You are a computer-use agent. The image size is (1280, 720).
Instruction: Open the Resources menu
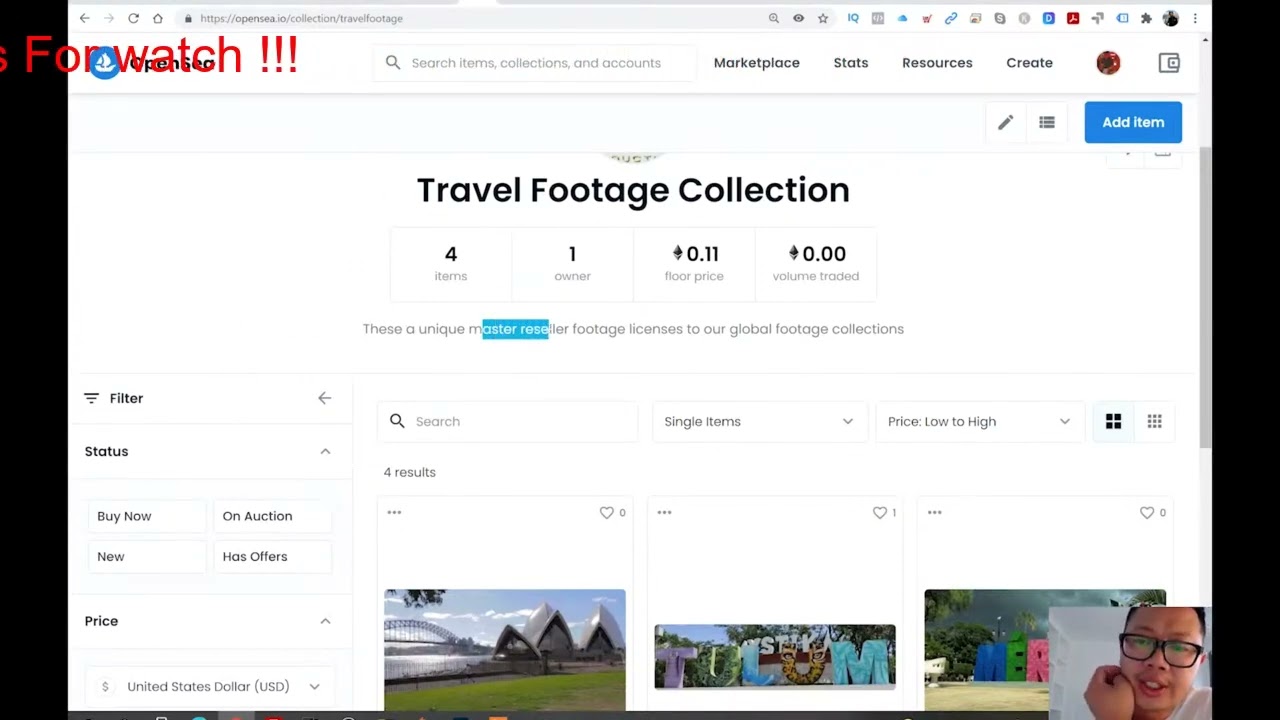(937, 63)
